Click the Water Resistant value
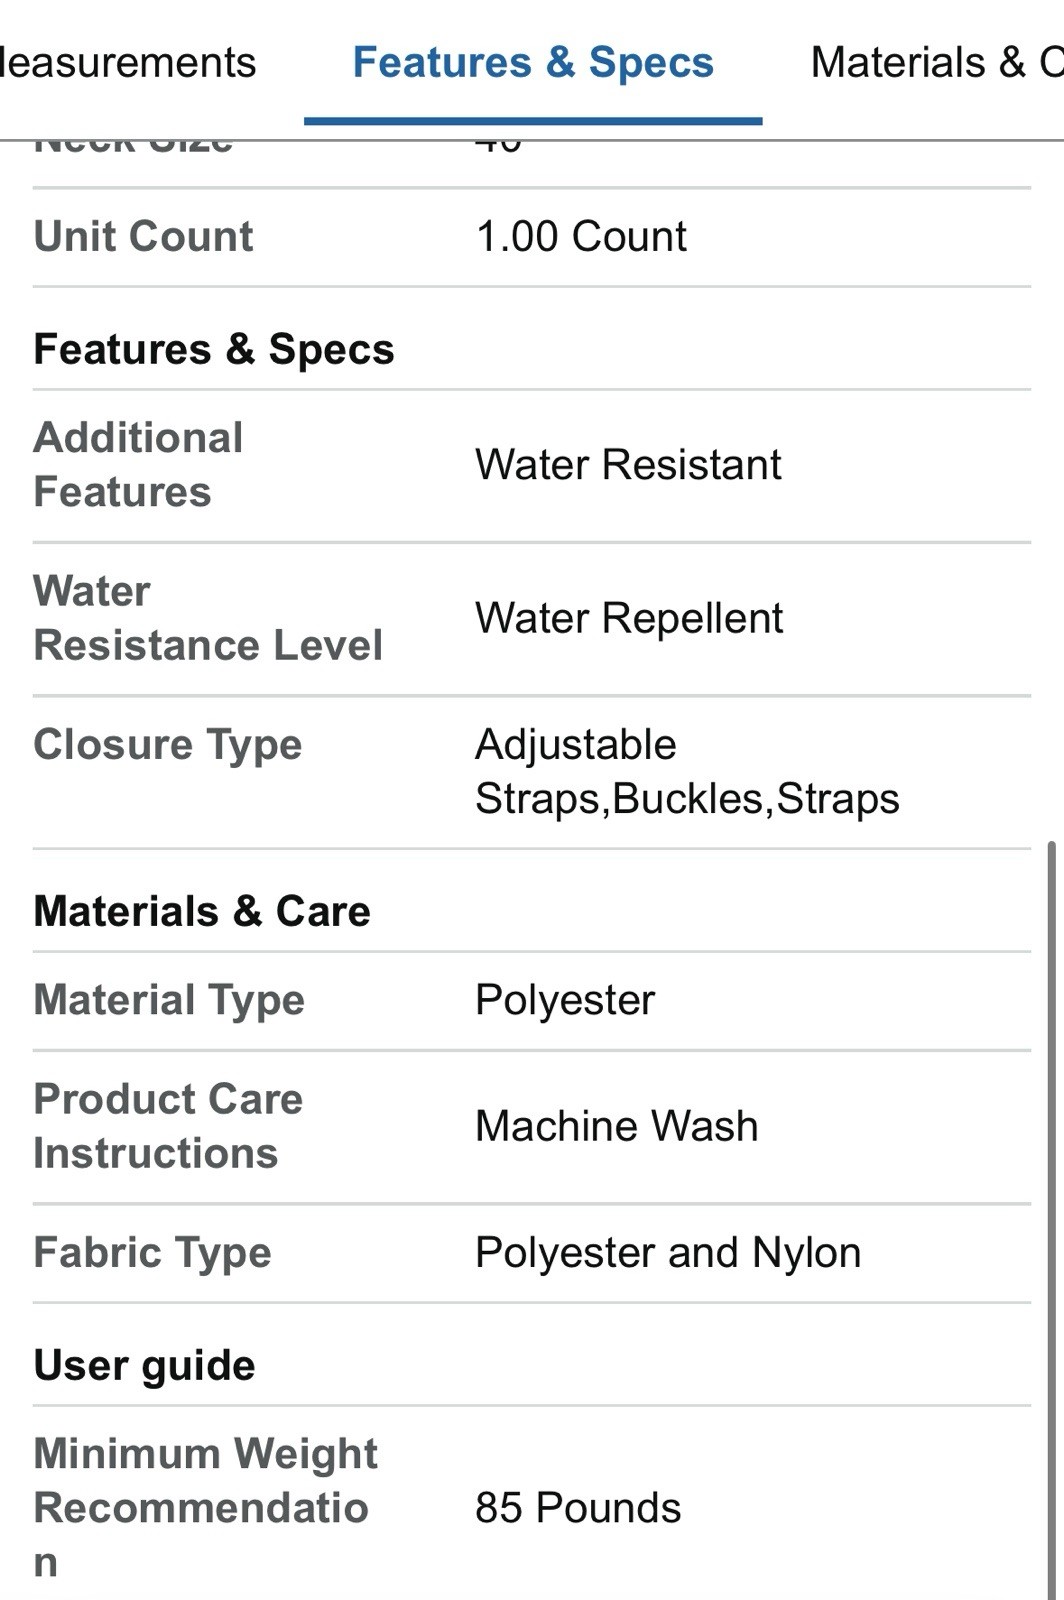Viewport: 1064px width, 1600px height. coord(628,465)
